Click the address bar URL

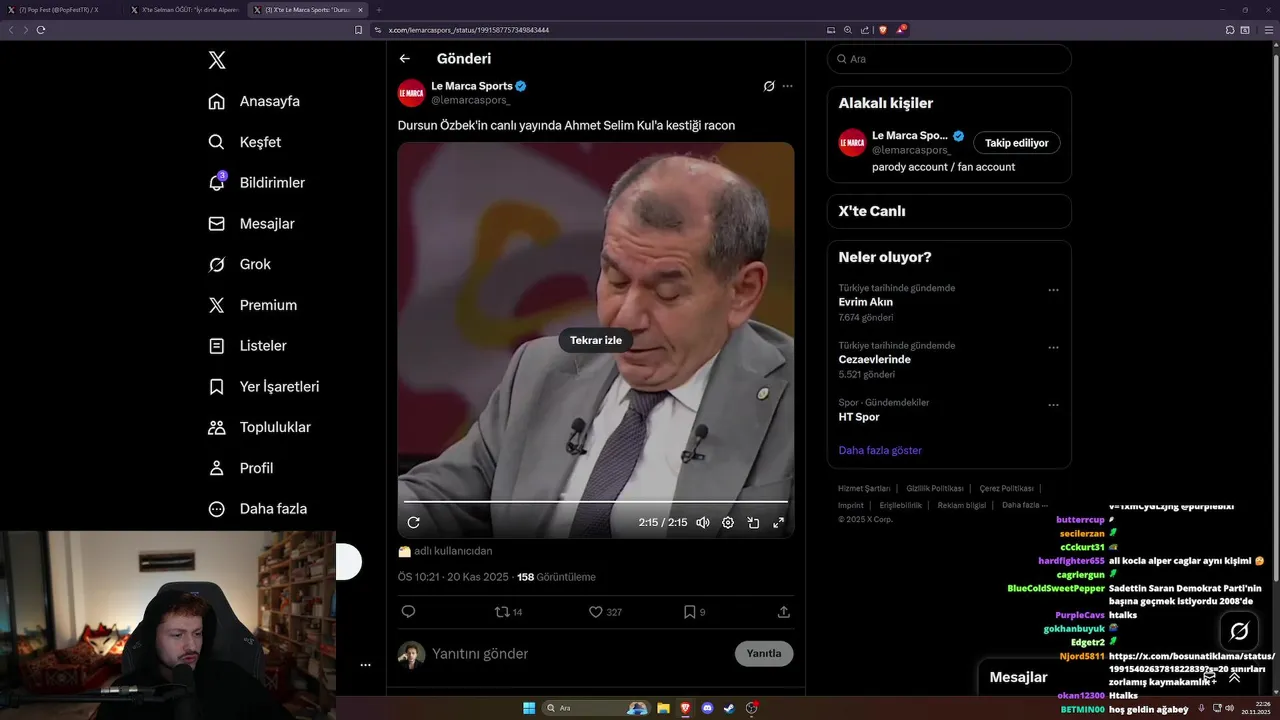coord(469,30)
